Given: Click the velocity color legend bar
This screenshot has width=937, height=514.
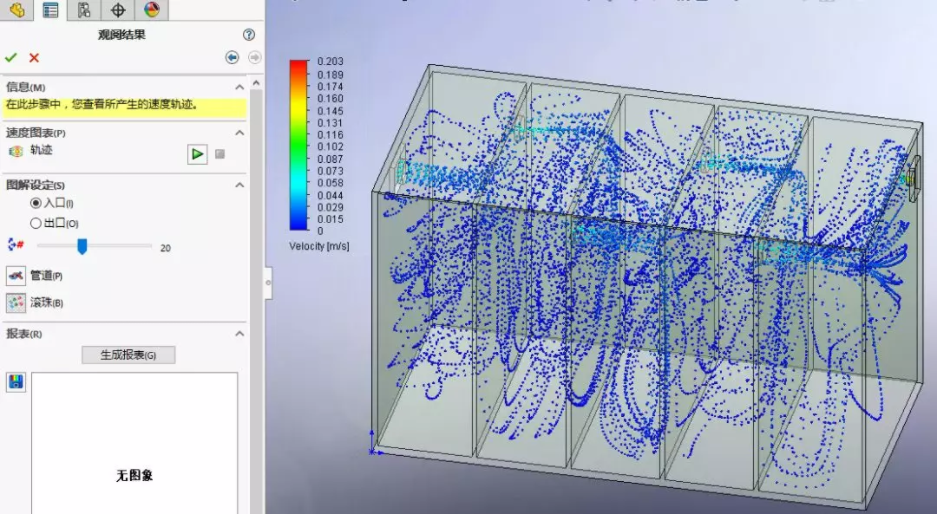Looking at the screenshot, I should pyautogui.click(x=299, y=145).
